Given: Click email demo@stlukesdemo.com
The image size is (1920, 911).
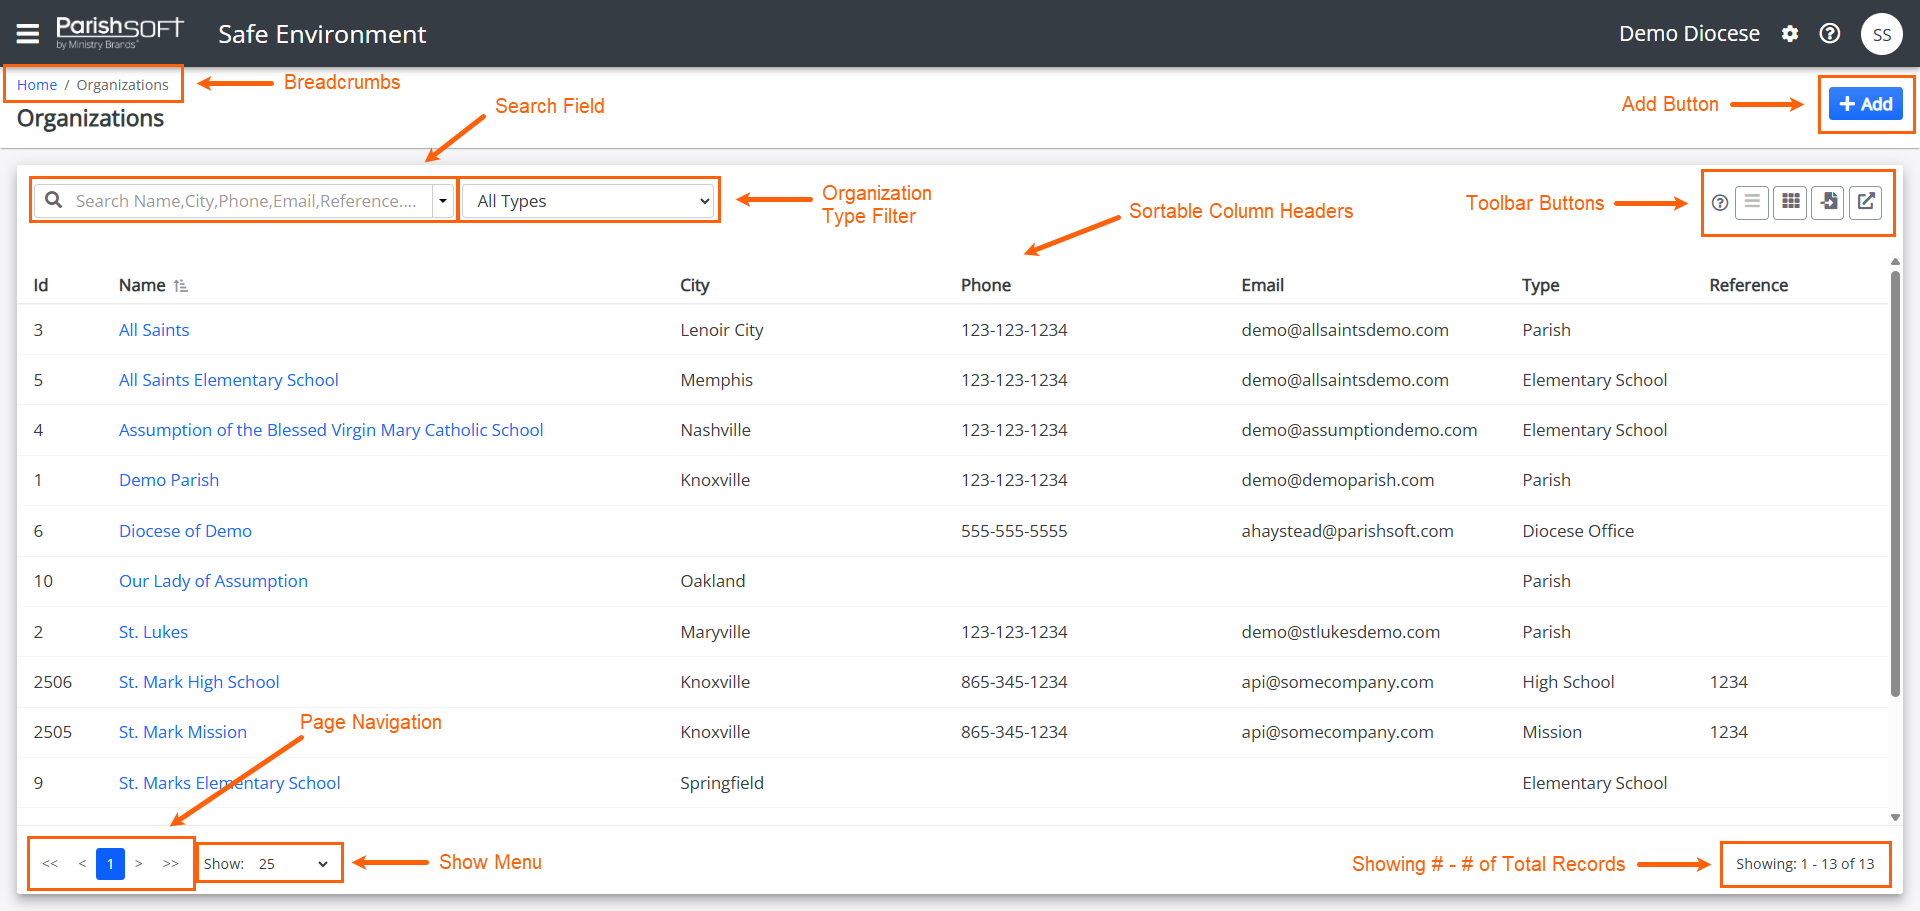Looking at the screenshot, I should point(1341,632).
